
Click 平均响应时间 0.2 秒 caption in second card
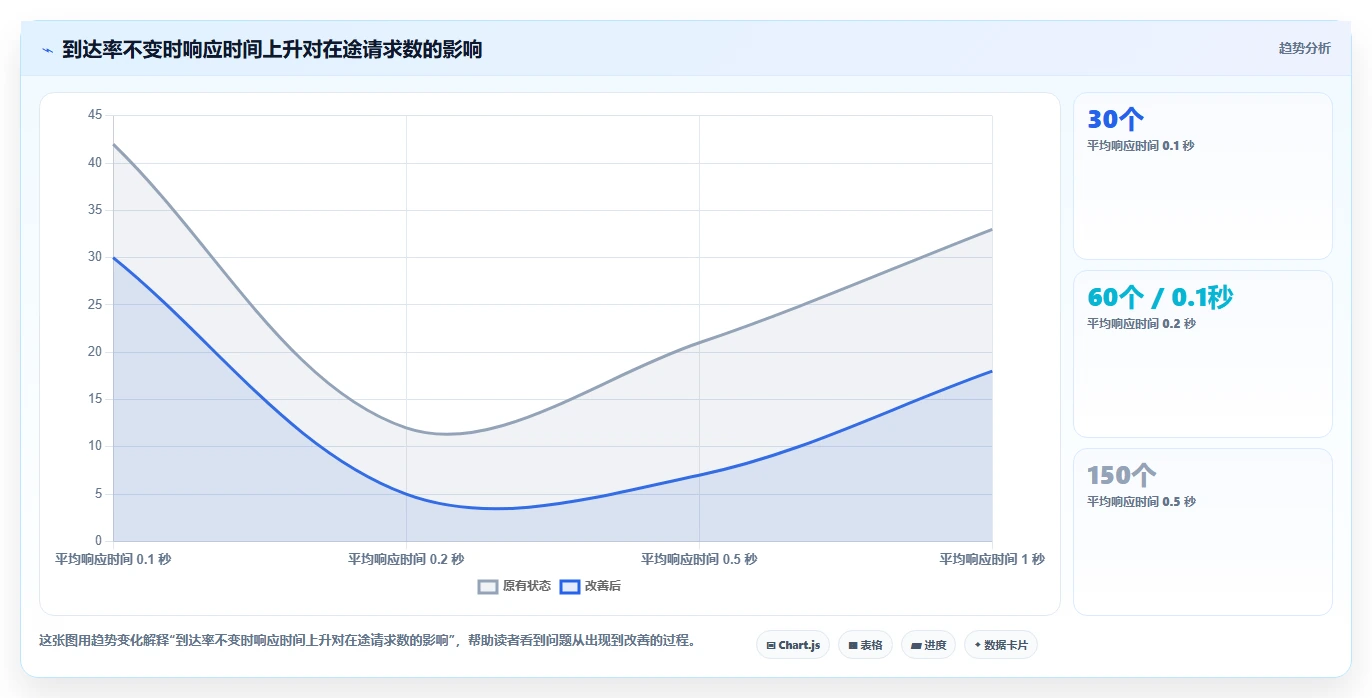[x=1141, y=324]
